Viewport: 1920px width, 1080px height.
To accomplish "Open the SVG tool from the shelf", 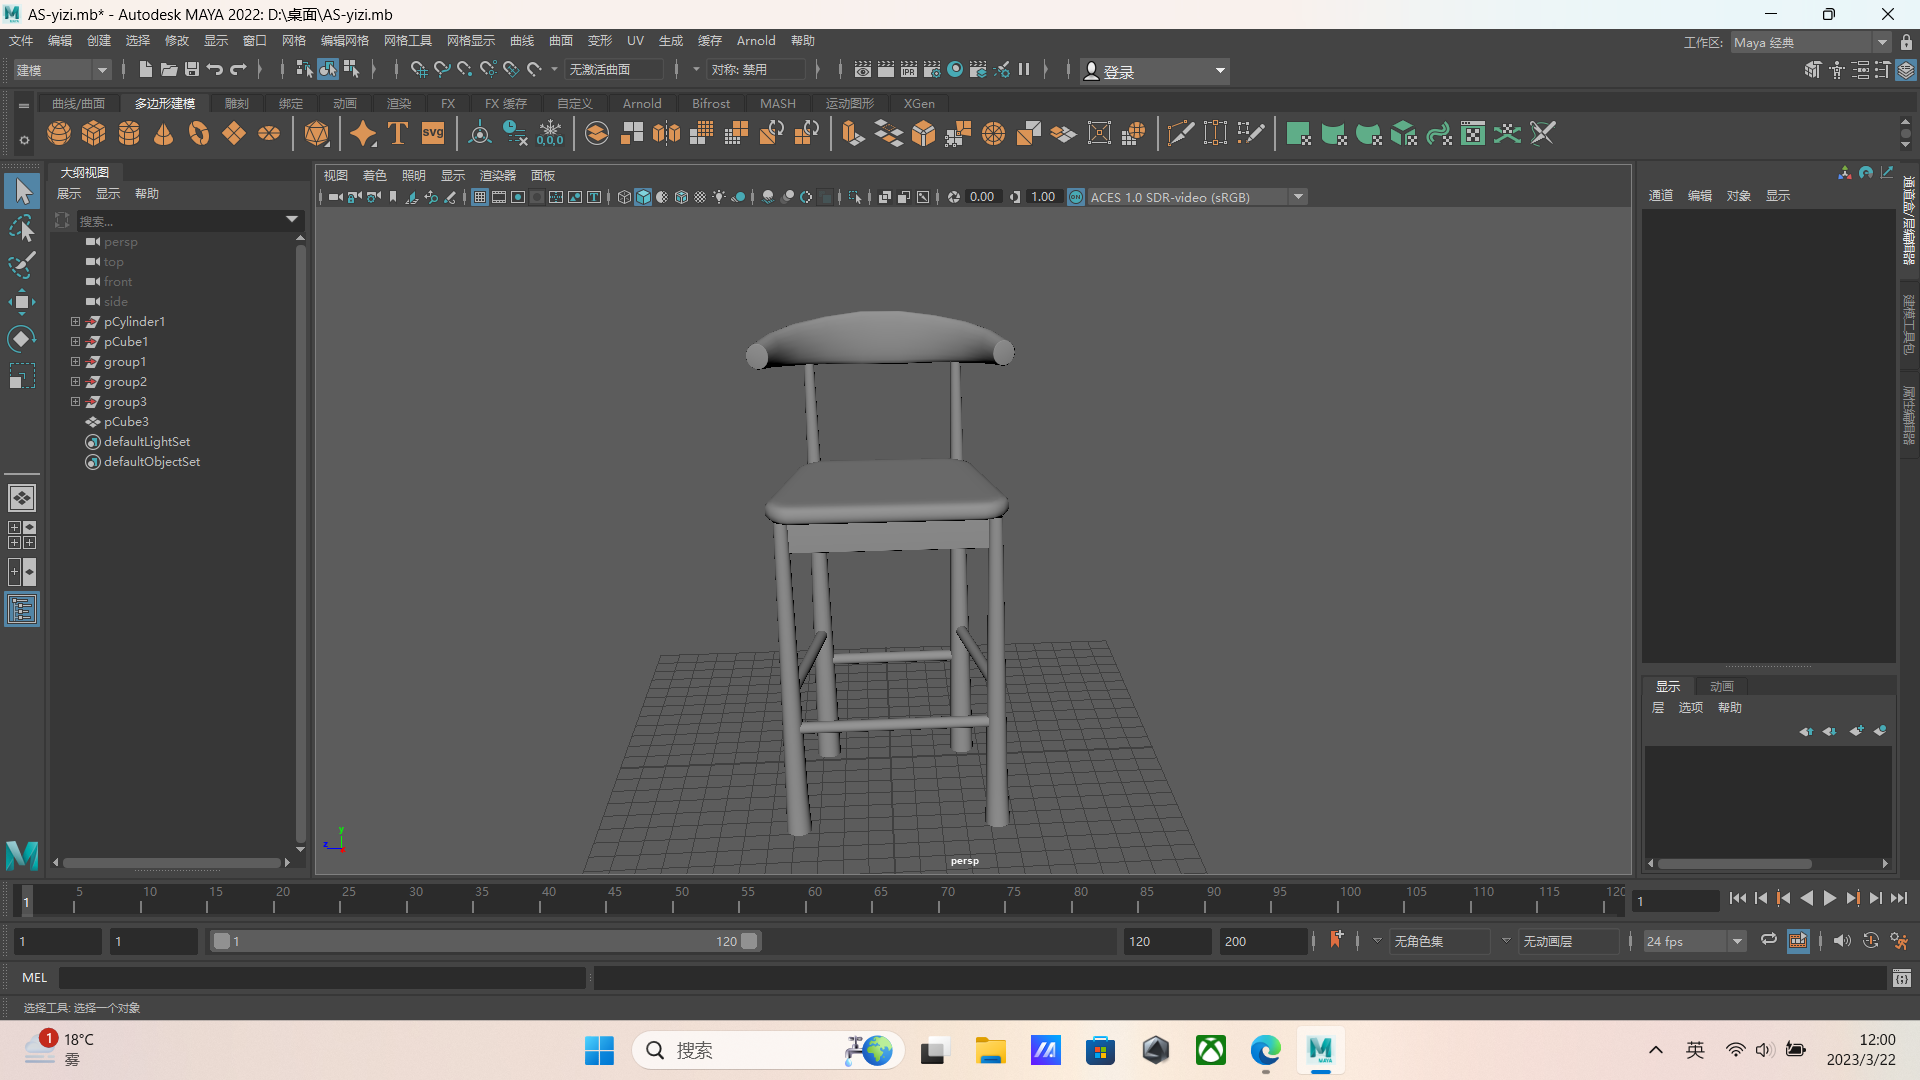I will [432, 133].
